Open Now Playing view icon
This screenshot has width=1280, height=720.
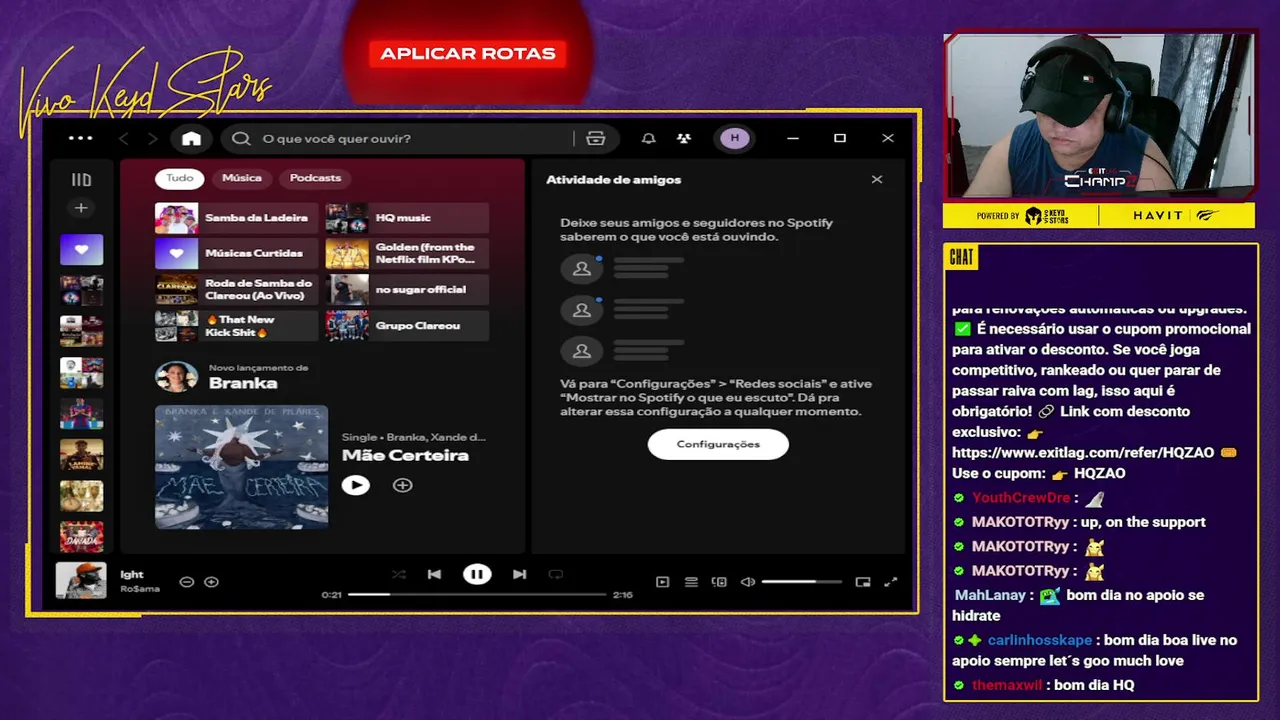662,581
